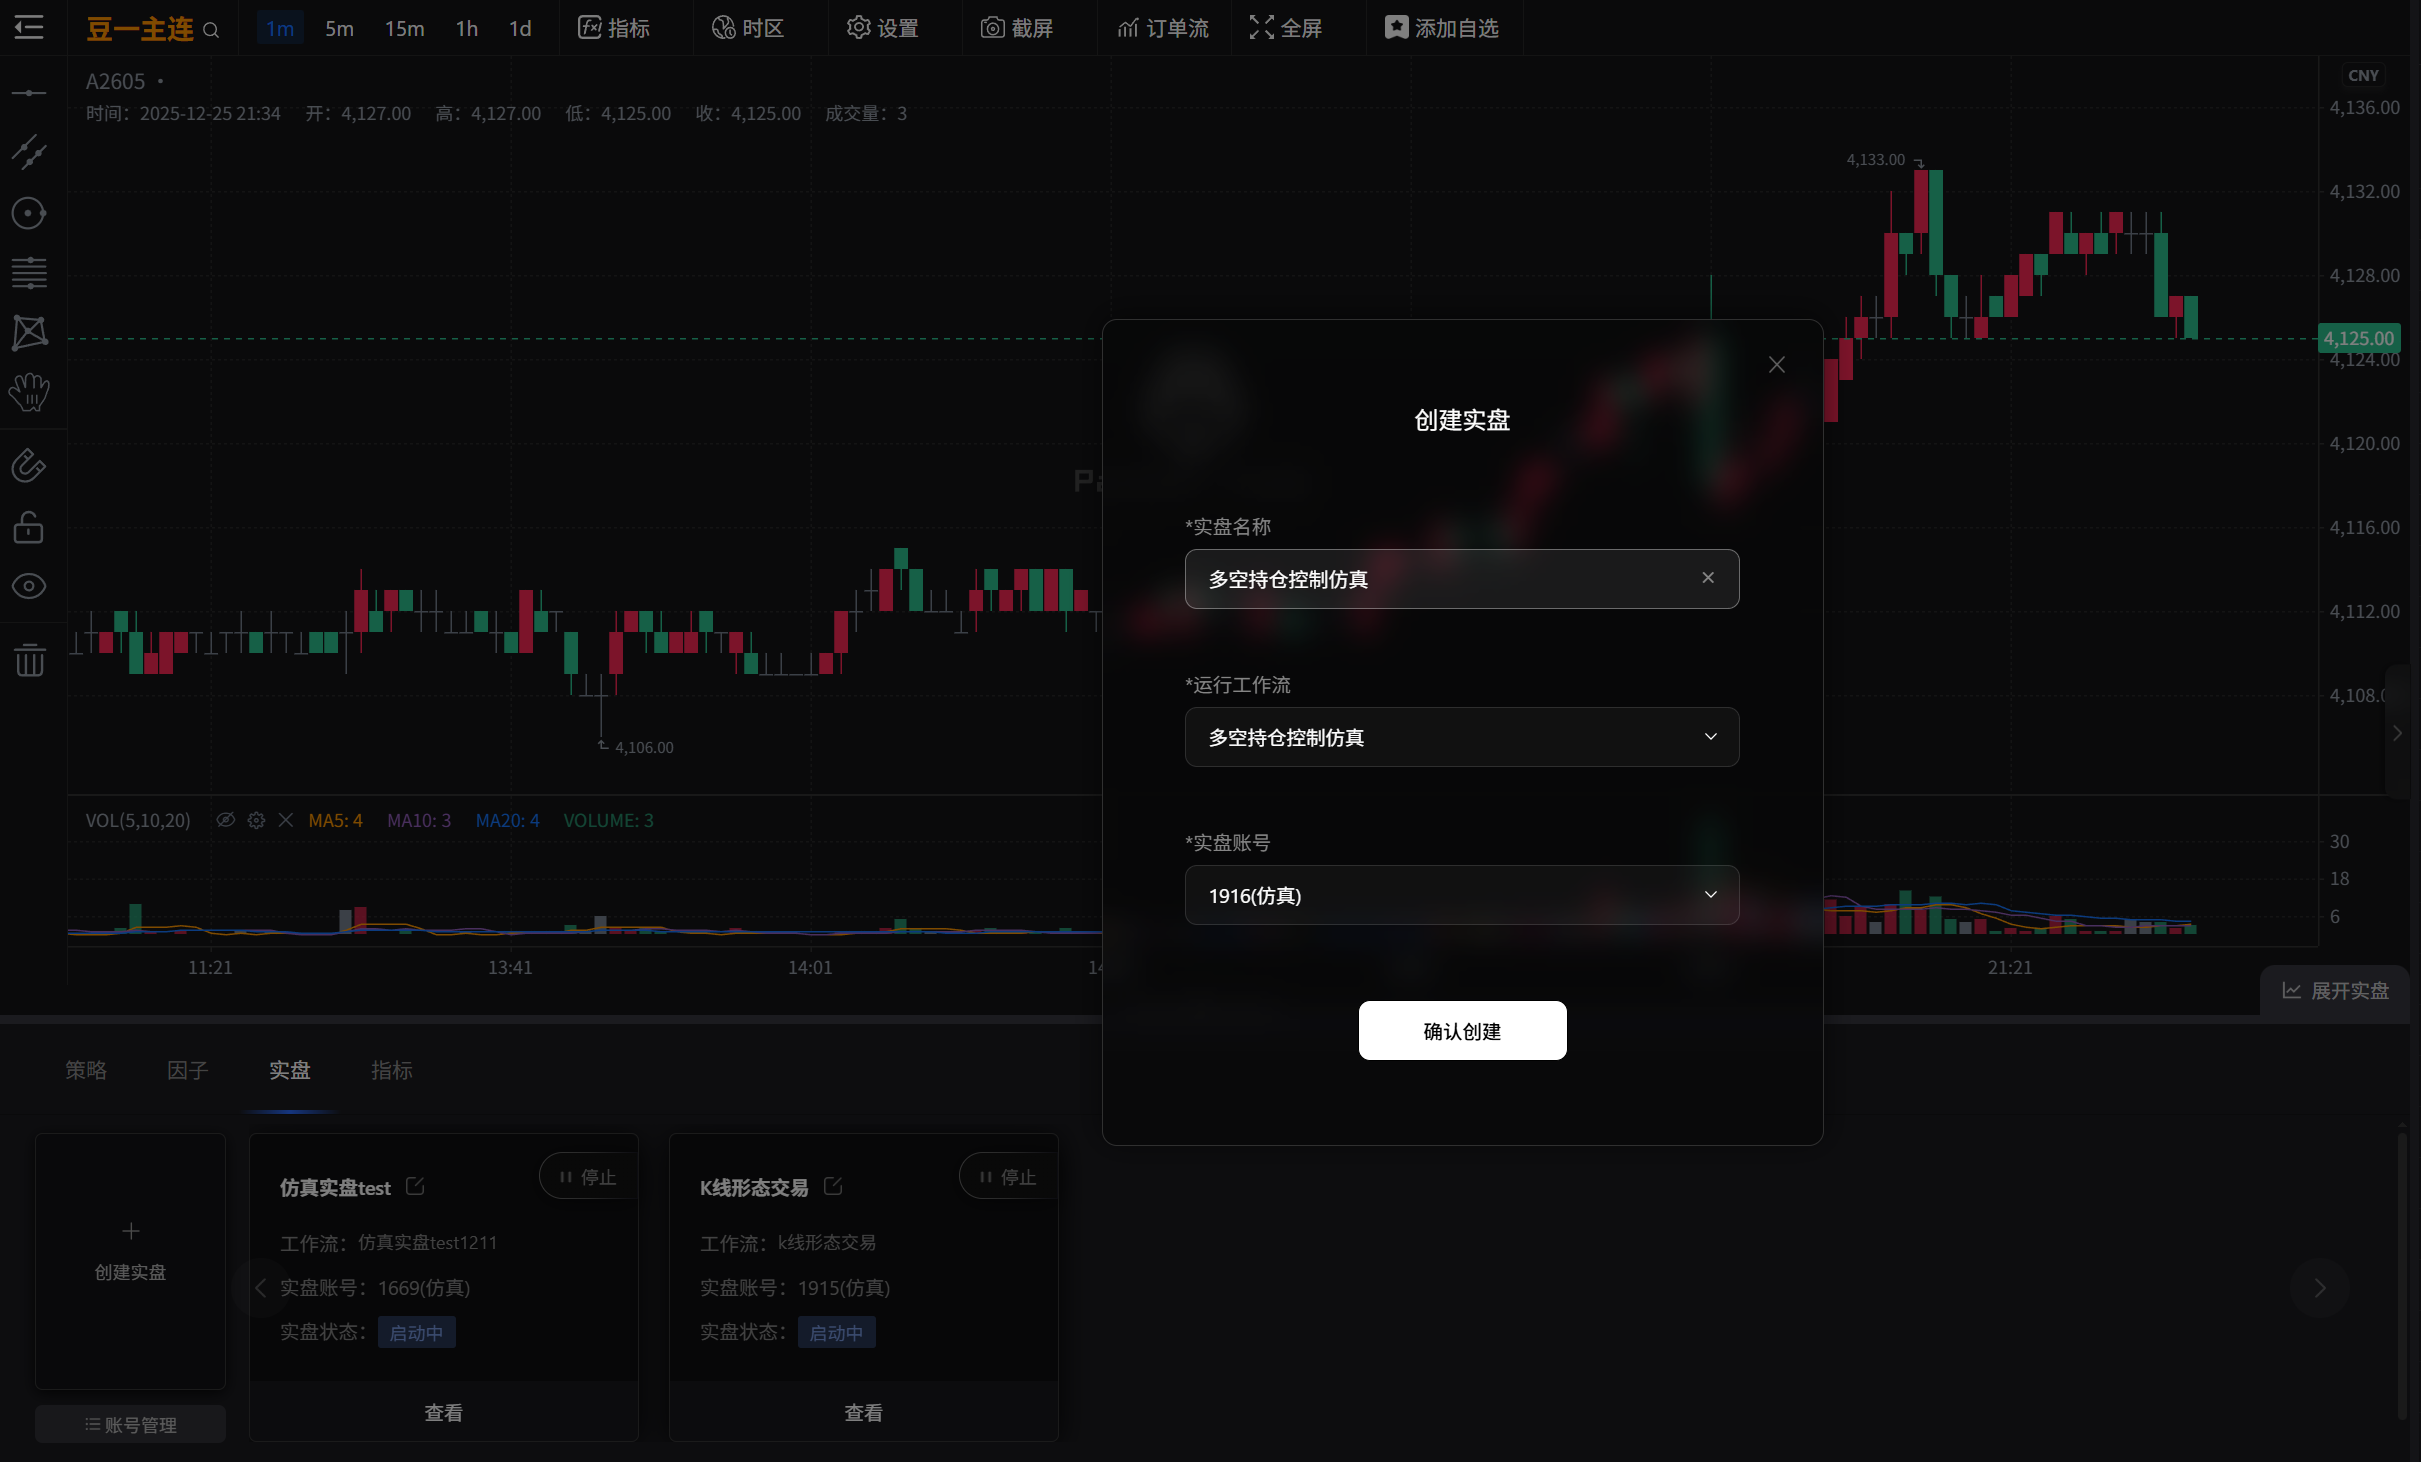Clear the 实盘名称 field text
The image size is (2421, 1462).
point(1708,578)
